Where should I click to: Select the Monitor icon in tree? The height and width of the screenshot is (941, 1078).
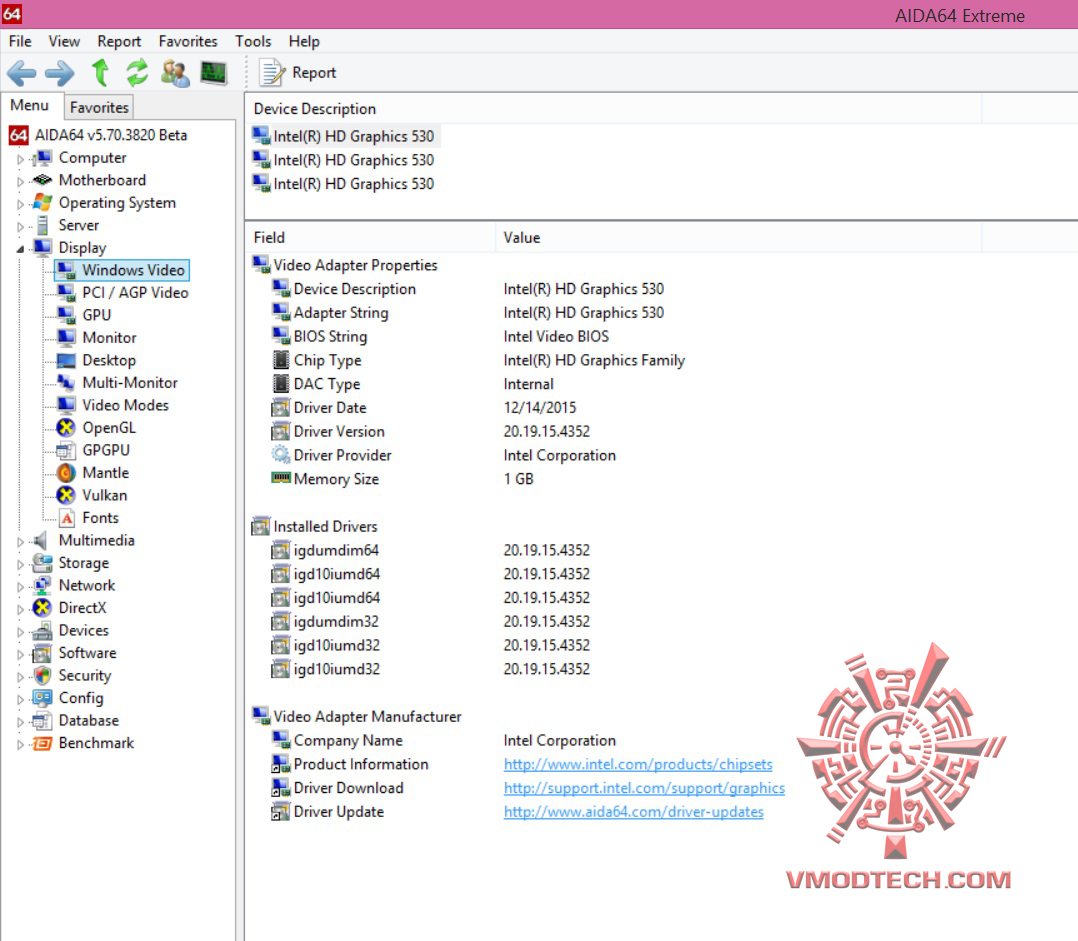(67, 337)
